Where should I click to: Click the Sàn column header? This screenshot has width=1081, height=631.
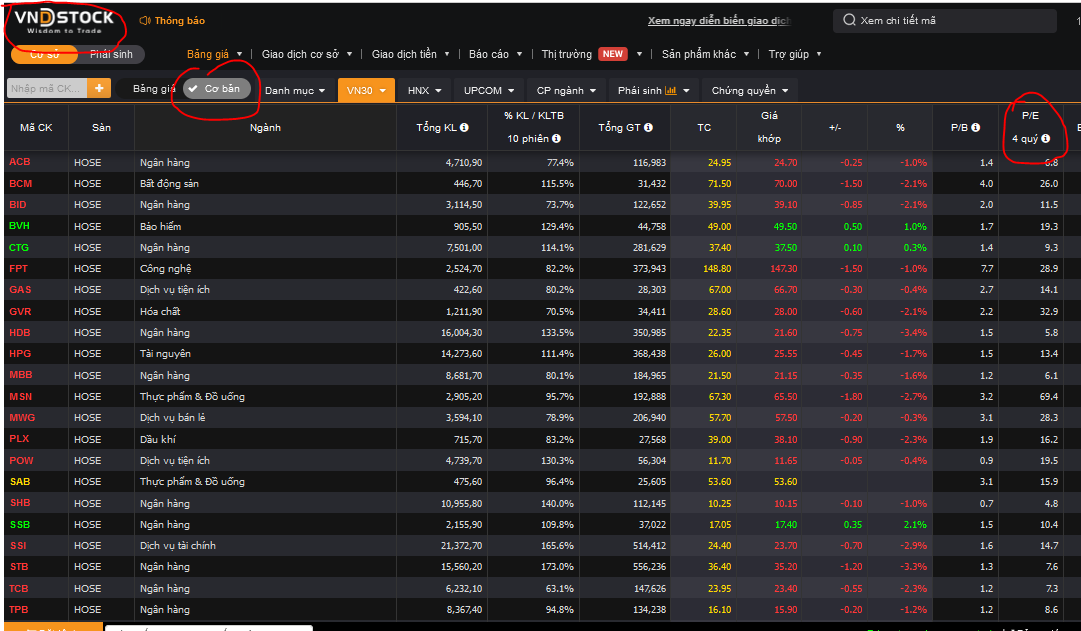pos(101,128)
